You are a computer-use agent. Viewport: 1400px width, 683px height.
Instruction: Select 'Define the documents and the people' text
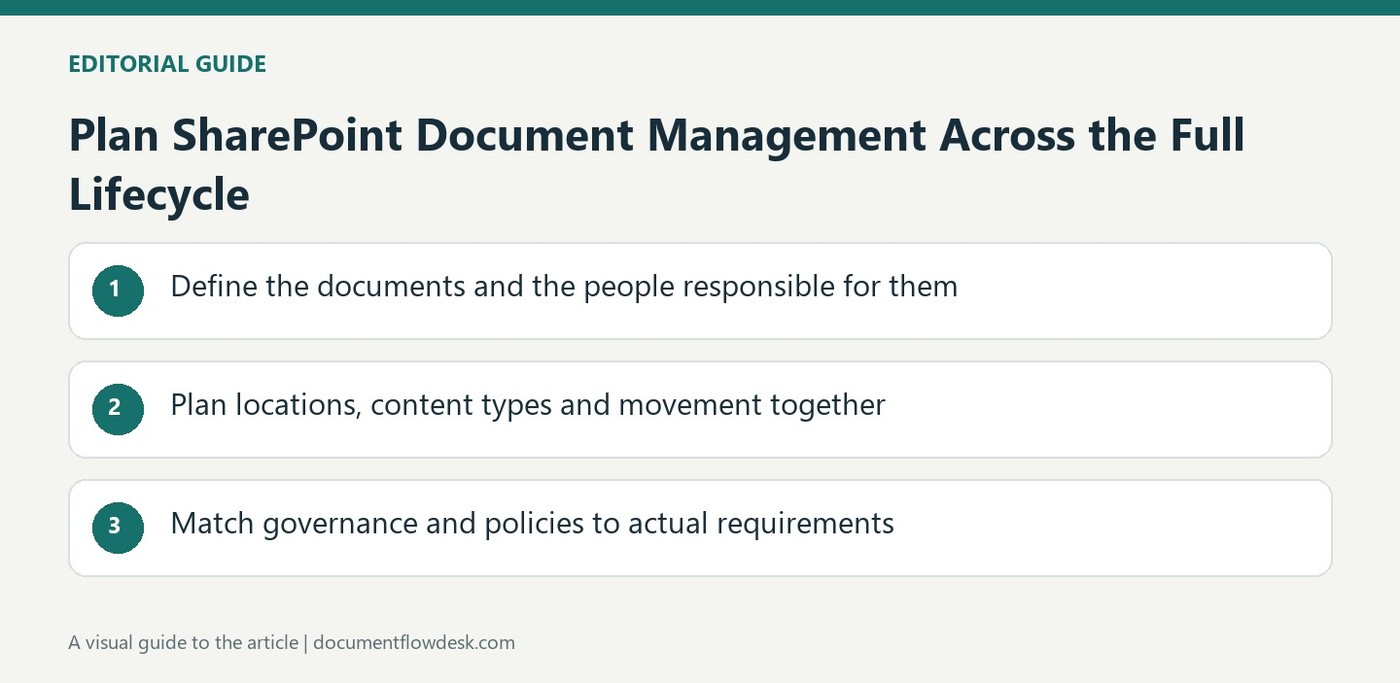421,287
